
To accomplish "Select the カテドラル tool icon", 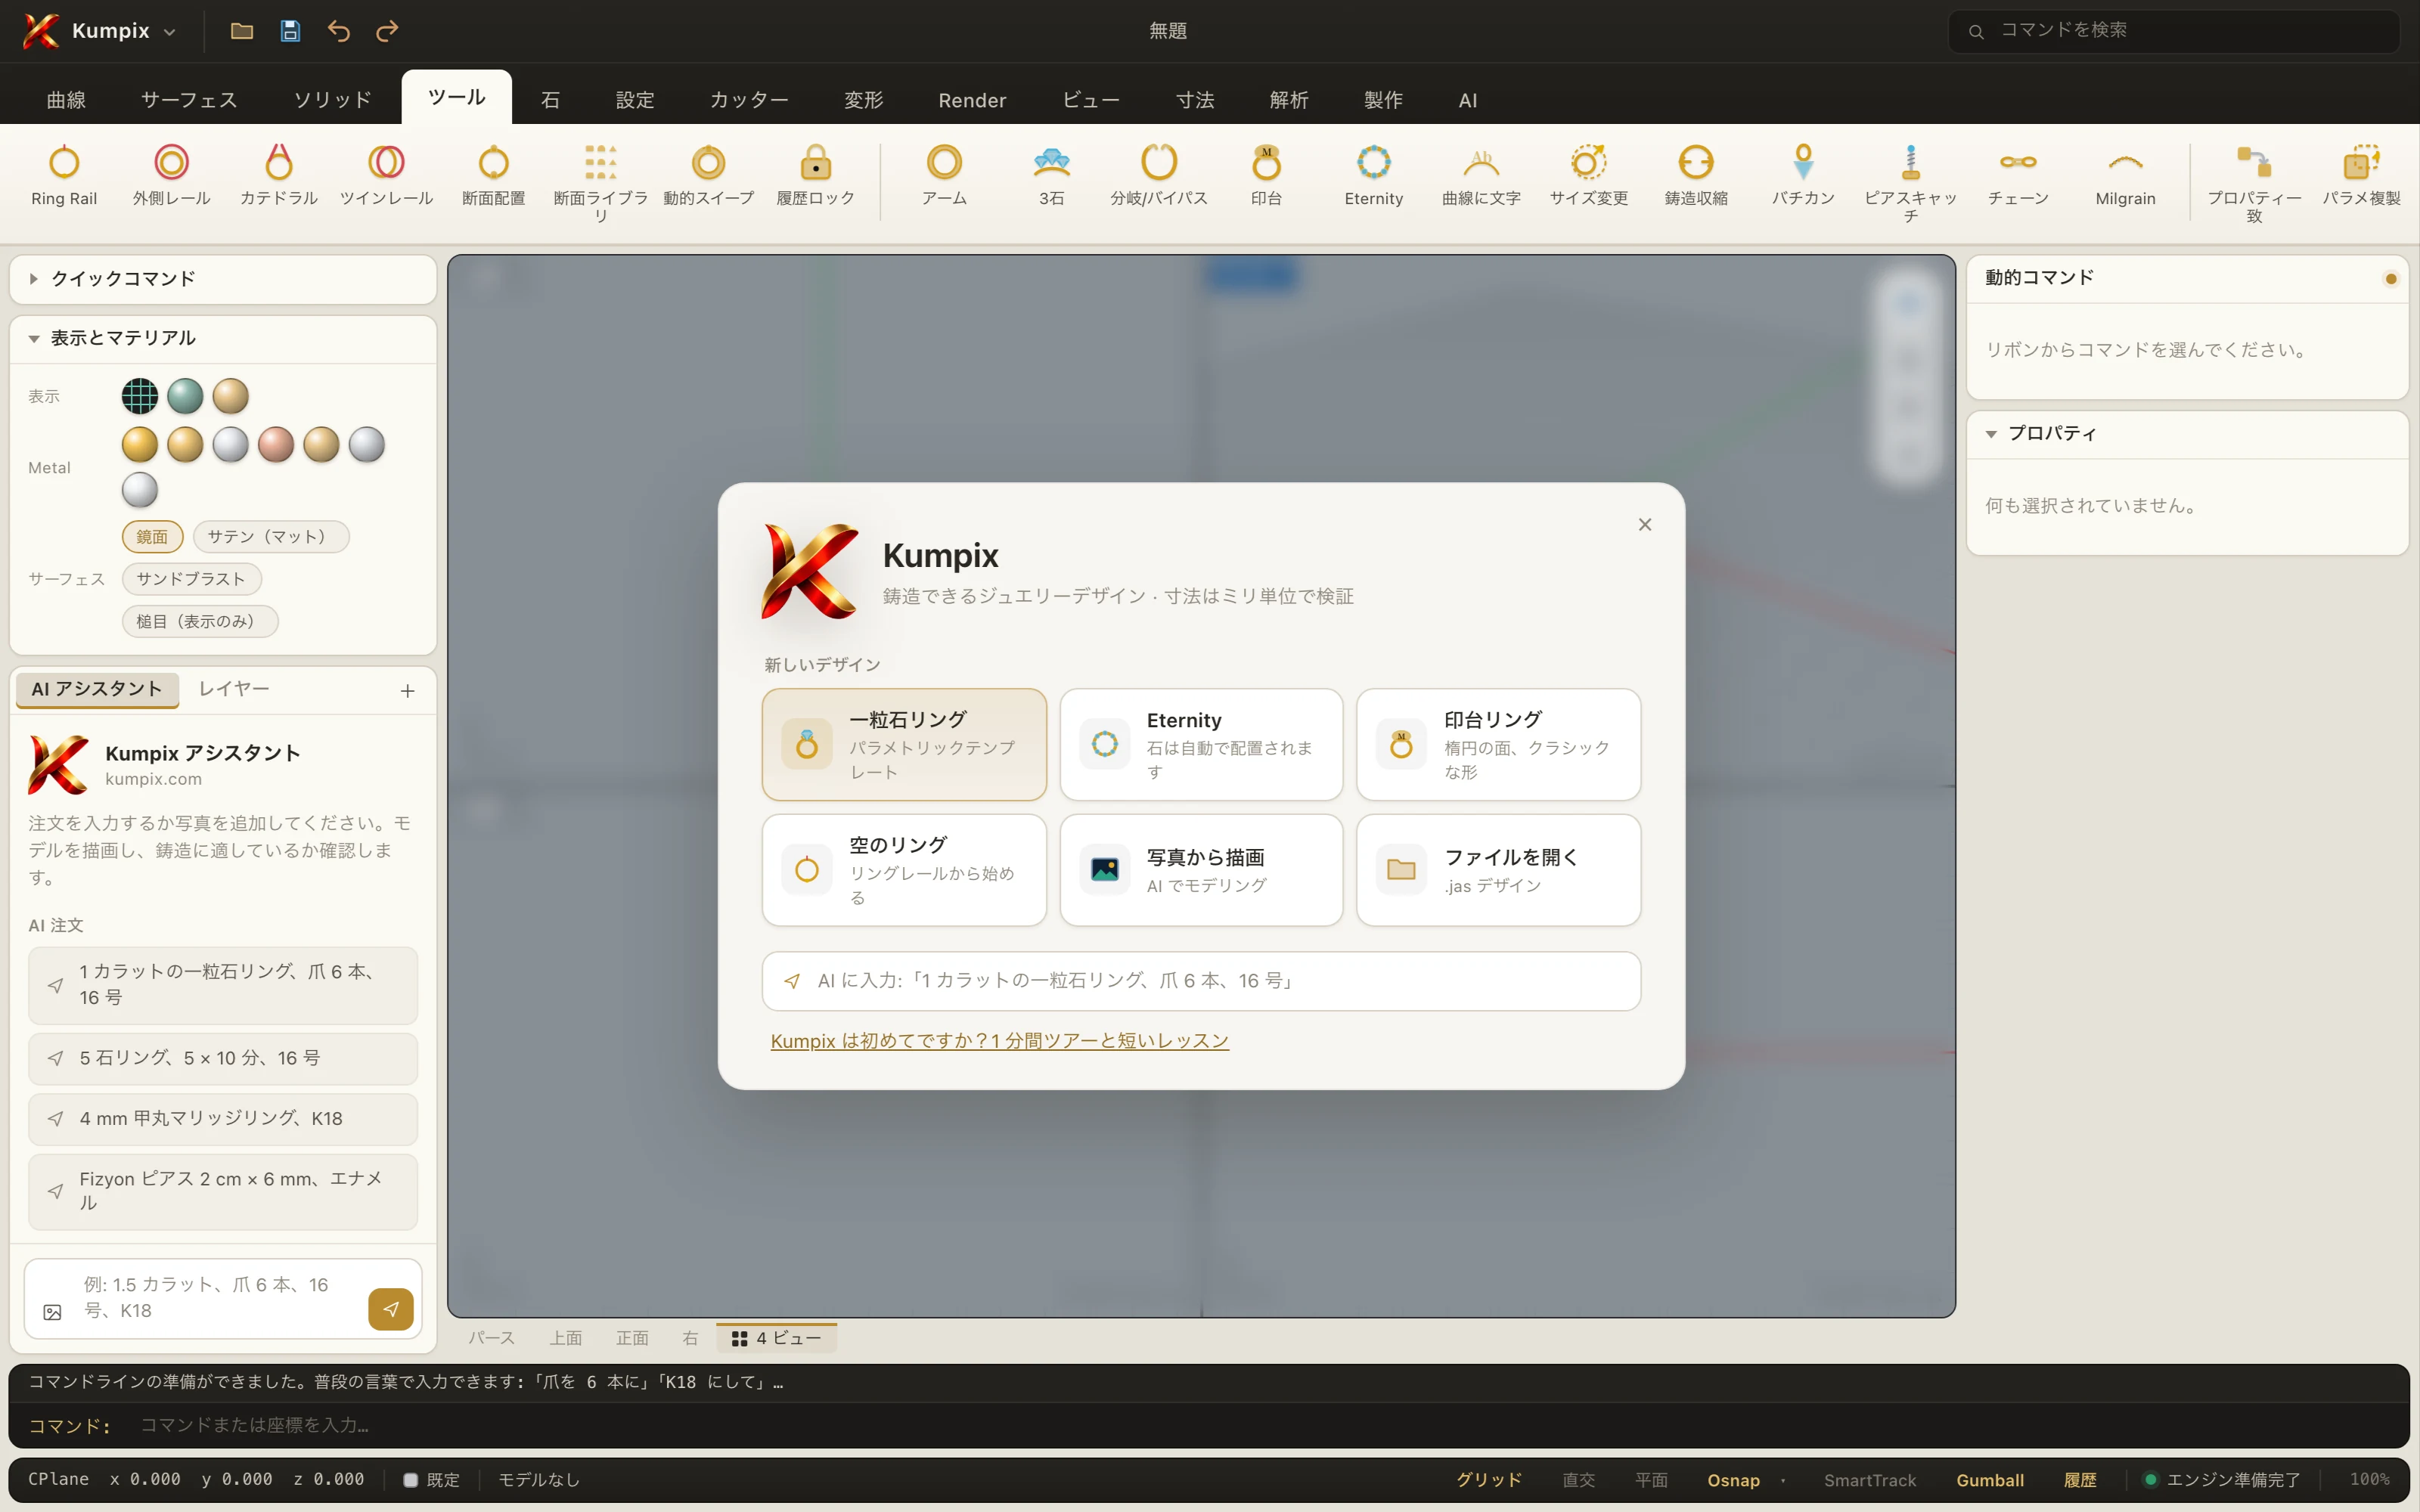I will pos(279,162).
